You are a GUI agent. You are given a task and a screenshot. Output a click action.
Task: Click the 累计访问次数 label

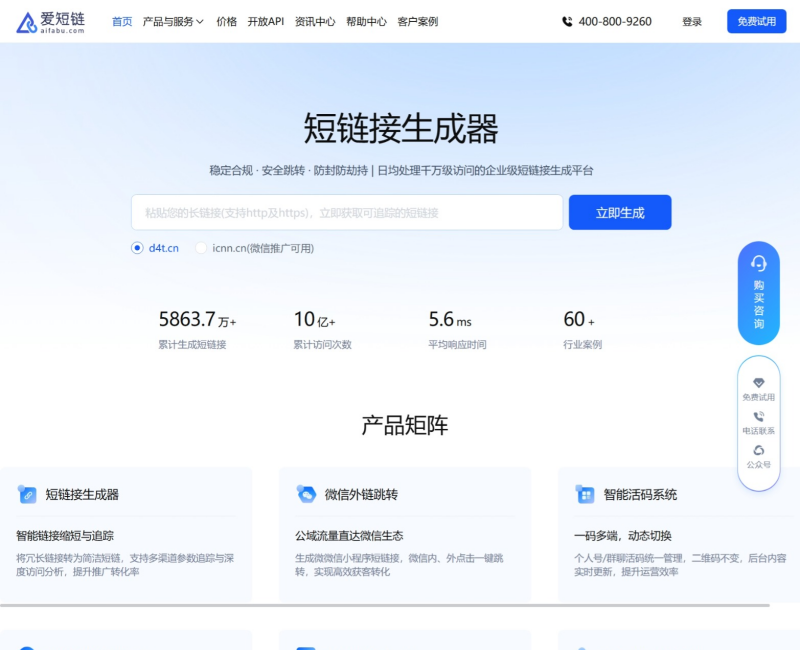[x=322, y=345]
